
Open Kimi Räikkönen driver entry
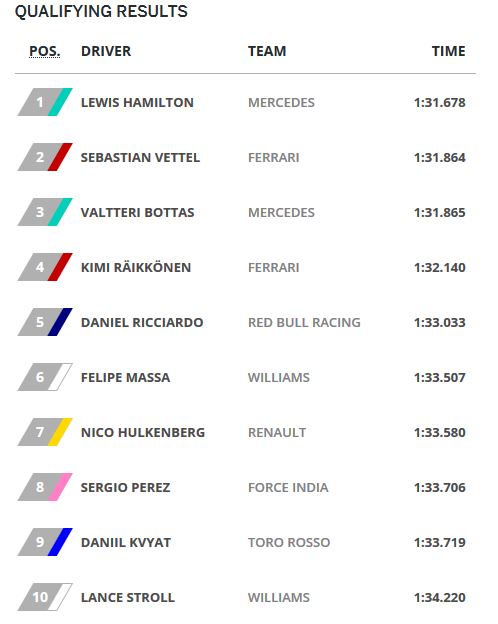point(136,267)
